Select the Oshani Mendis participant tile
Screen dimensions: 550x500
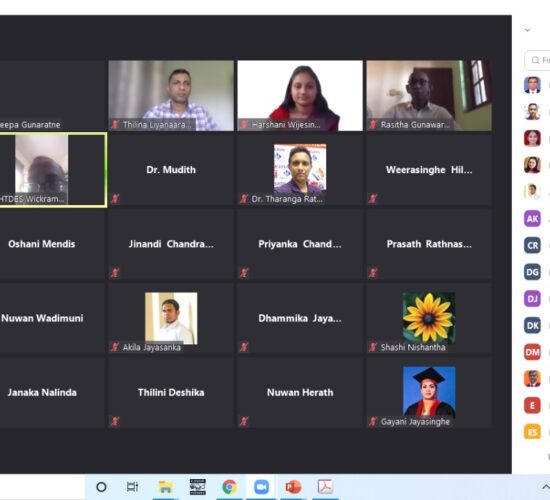[52, 244]
